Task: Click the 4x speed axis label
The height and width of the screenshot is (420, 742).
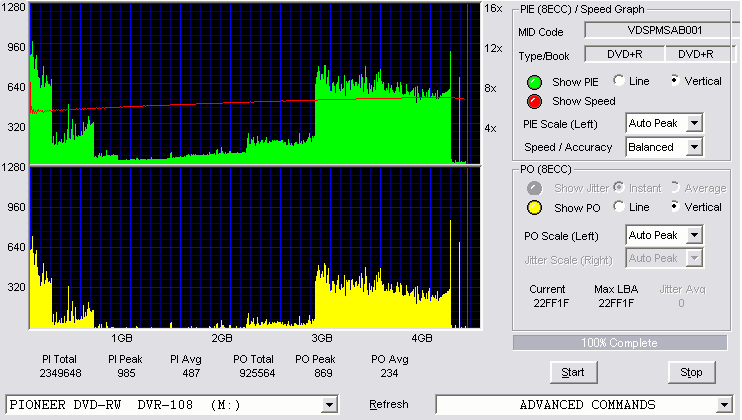Action: coord(490,128)
